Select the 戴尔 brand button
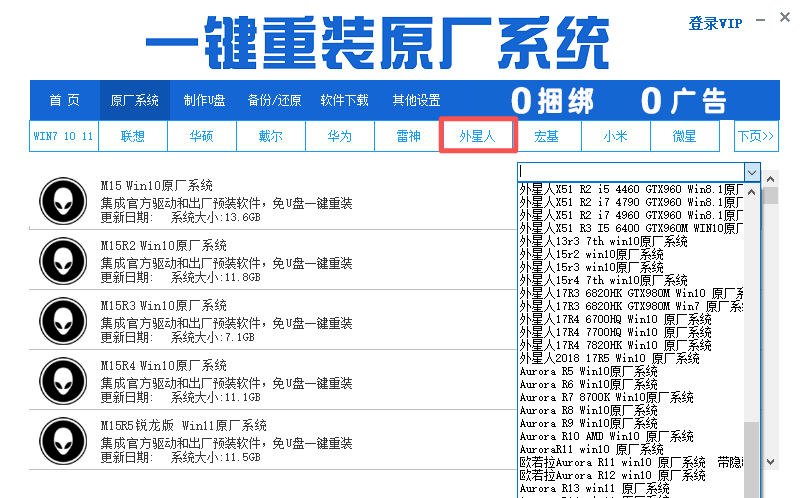The height and width of the screenshot is (498, 808). (271, 136)
